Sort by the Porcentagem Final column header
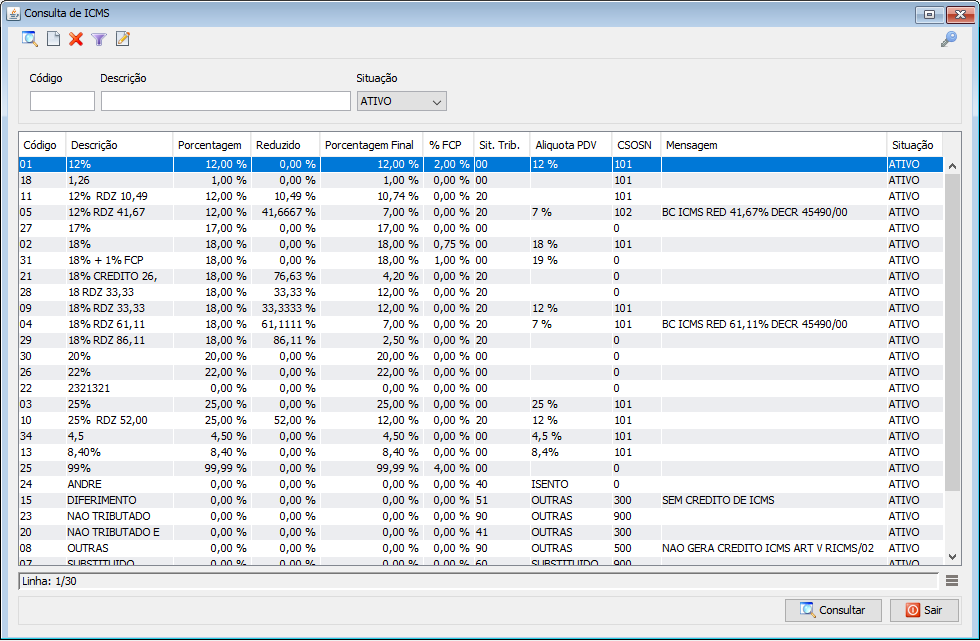This screenshot has width=980, height=641. [x=371, y=145]
